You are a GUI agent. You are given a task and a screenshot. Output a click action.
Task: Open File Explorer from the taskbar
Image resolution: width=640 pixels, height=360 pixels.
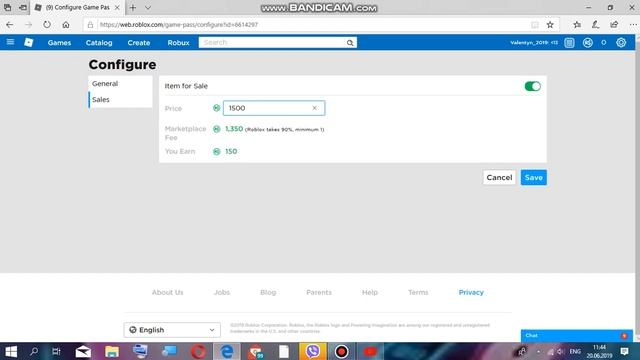point(111,351)
